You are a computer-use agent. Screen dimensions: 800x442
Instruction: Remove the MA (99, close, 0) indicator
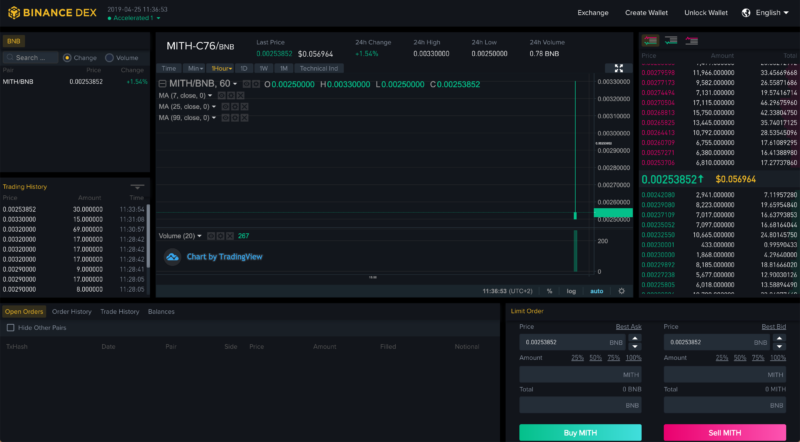(244, 118)
